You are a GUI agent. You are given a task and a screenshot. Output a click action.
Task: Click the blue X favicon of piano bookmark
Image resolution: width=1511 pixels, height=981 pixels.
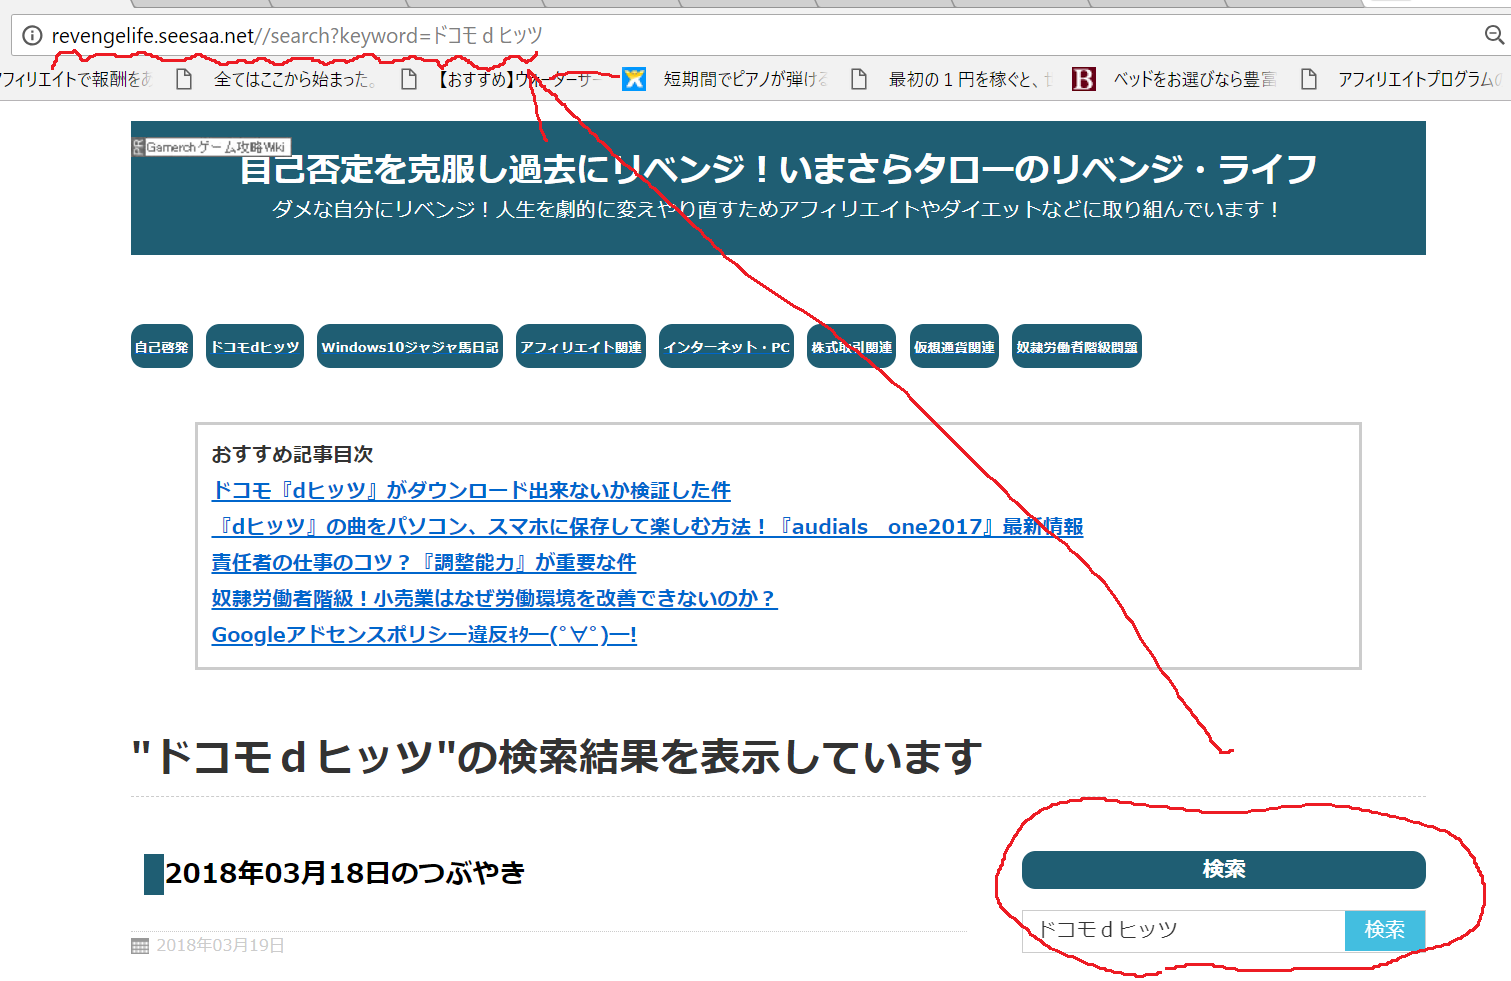634,79
